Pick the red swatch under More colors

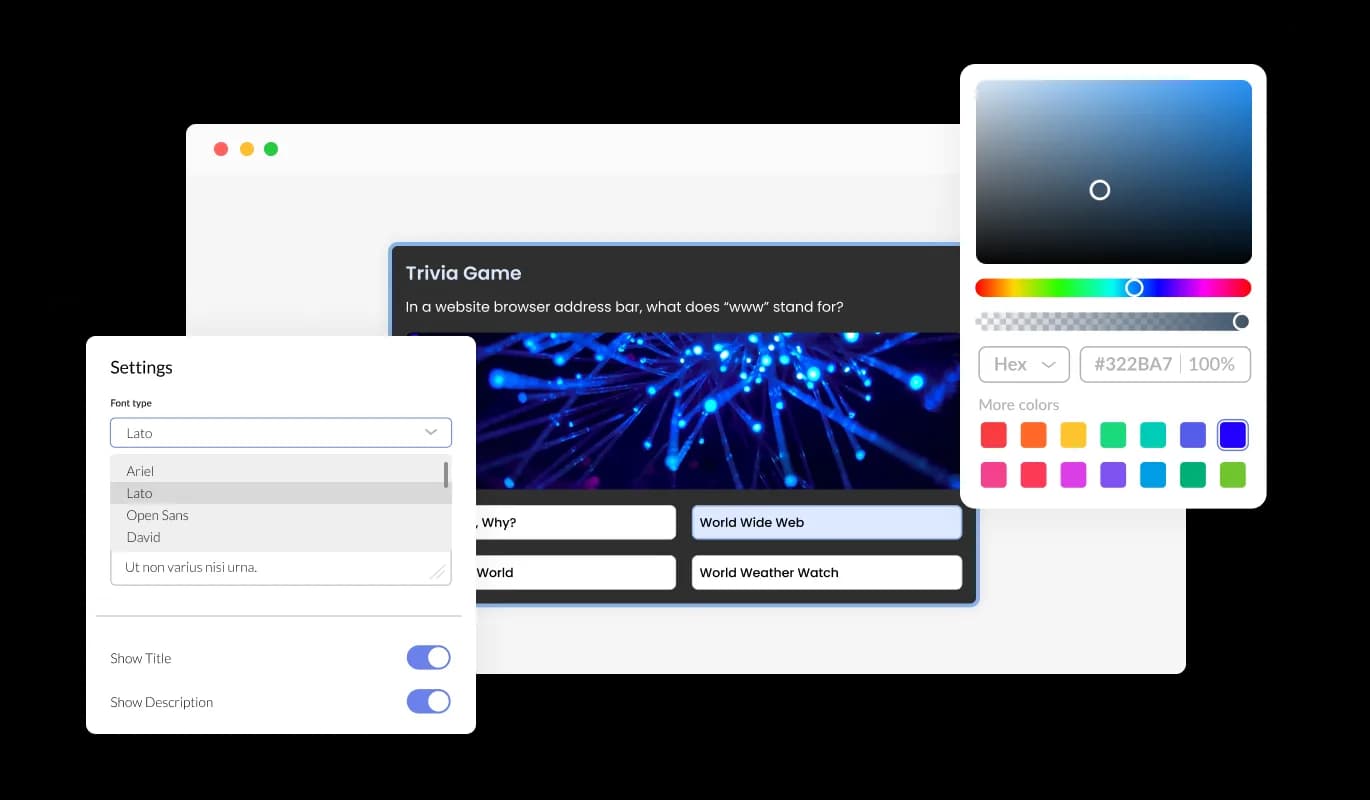pyautogui.click(x=993, y=434)
